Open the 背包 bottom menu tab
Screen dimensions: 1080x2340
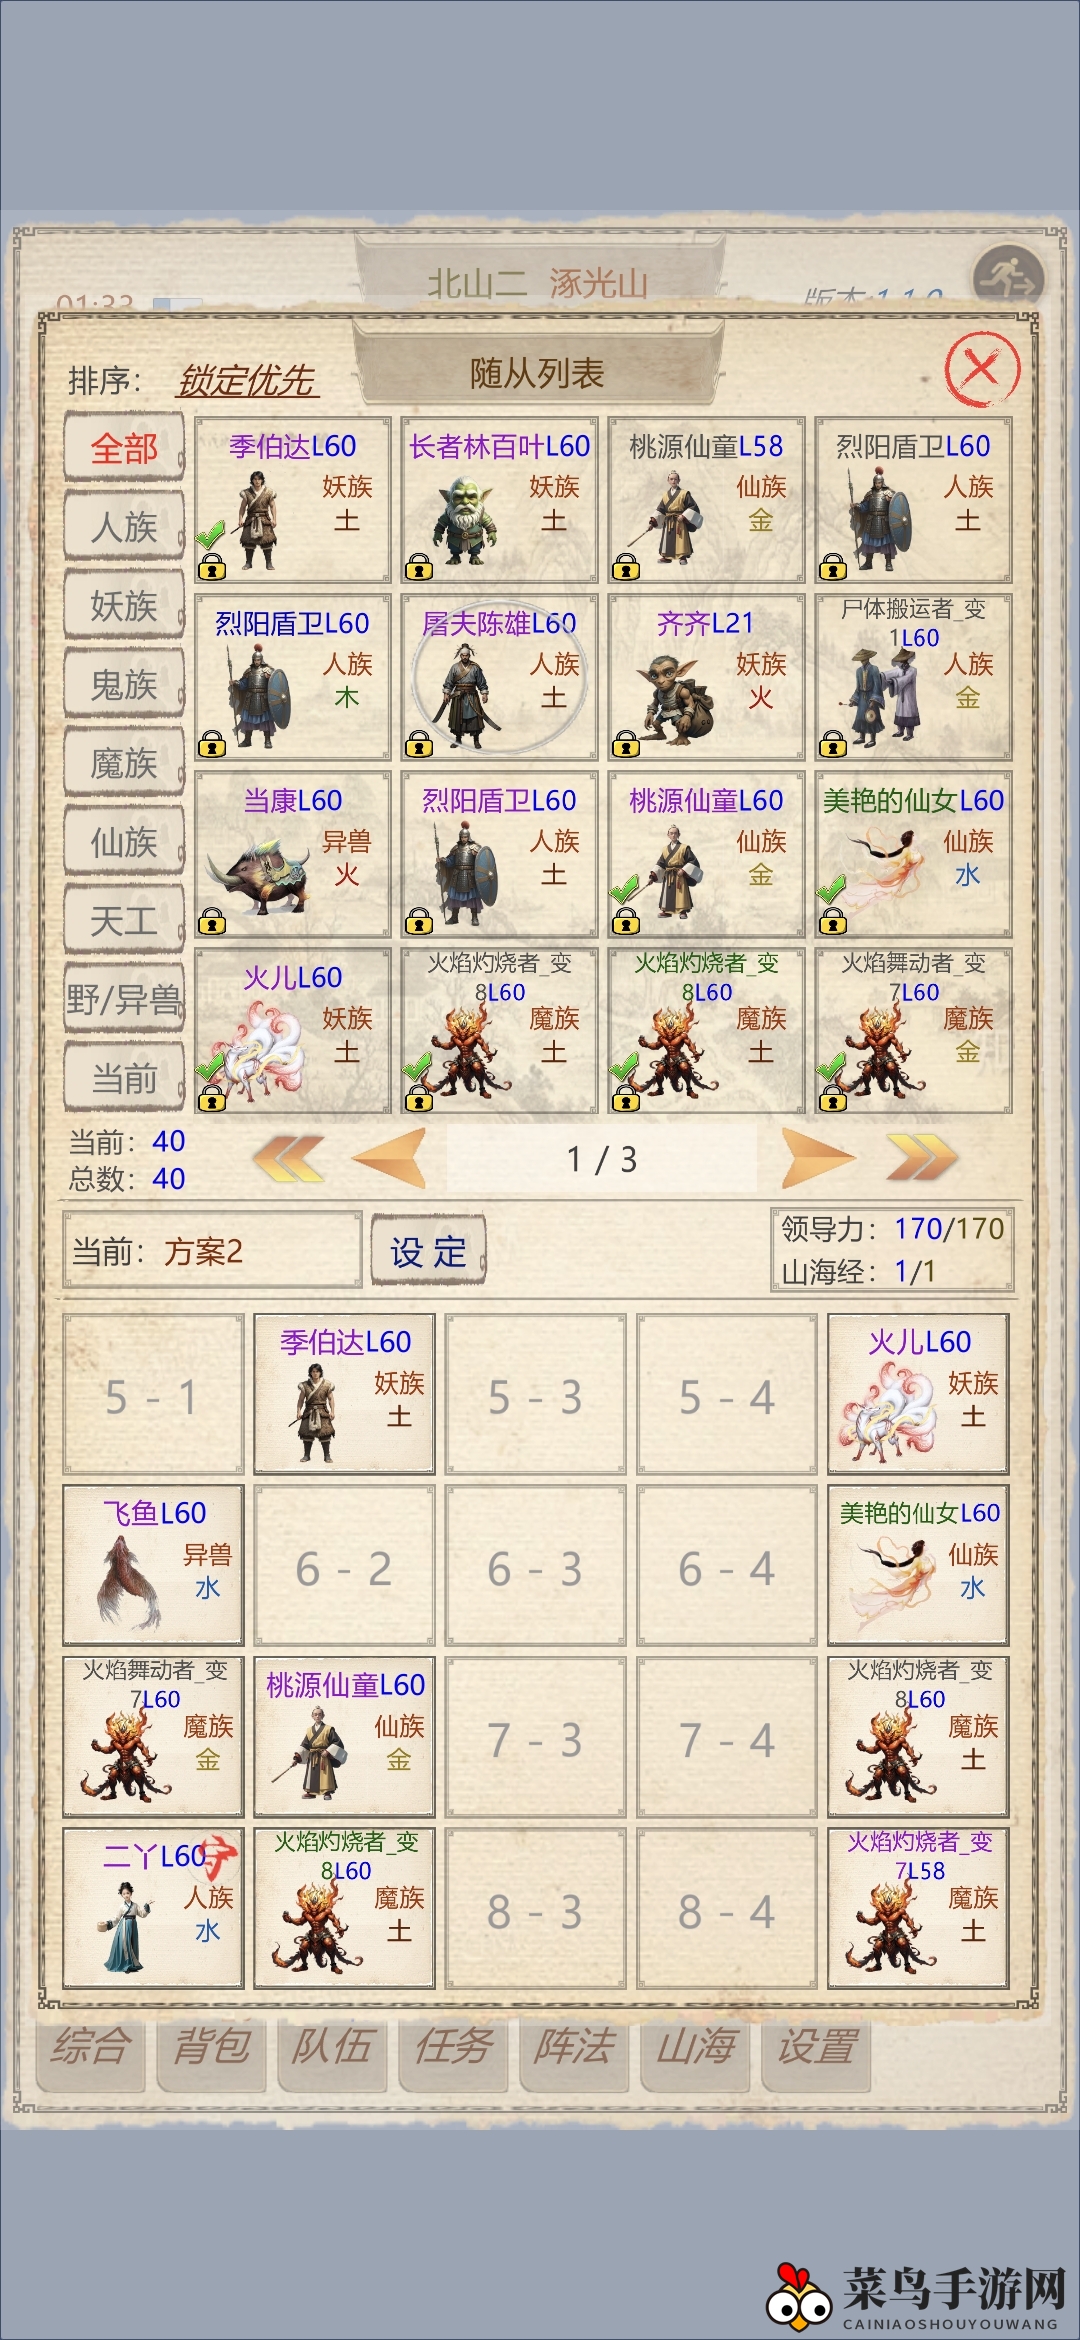tap(211, 2046)
